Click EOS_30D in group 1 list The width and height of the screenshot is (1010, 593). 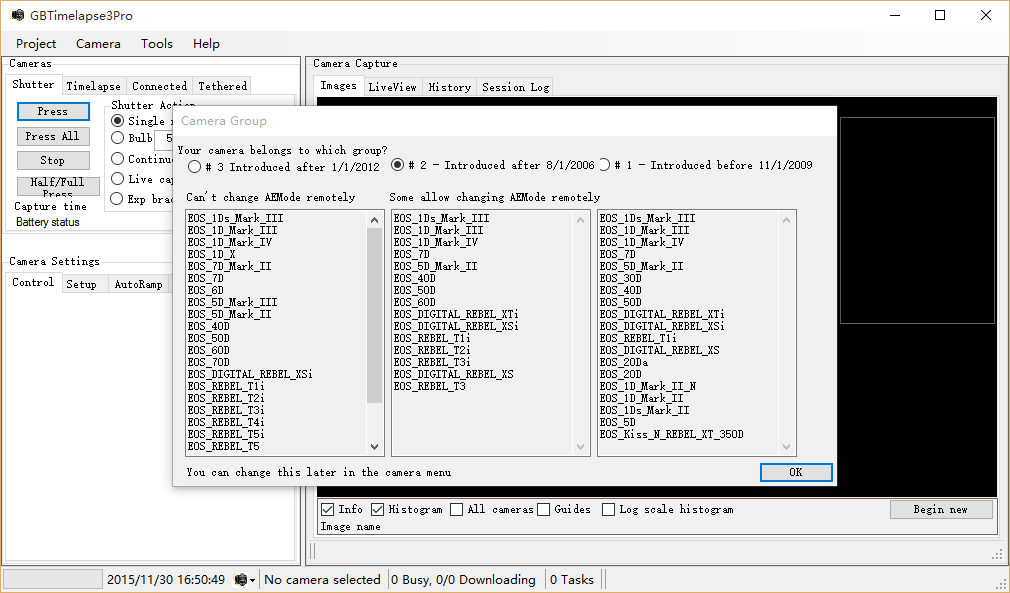coord(621,278)
